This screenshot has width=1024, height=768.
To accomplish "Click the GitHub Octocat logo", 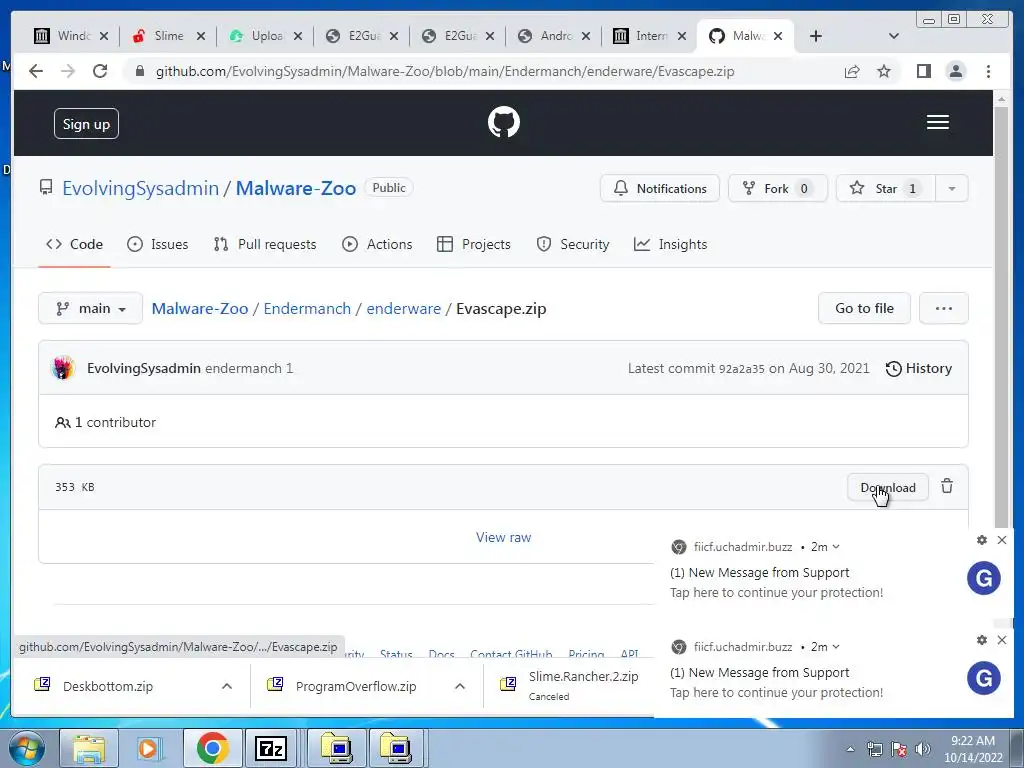I will click(504, 122).
